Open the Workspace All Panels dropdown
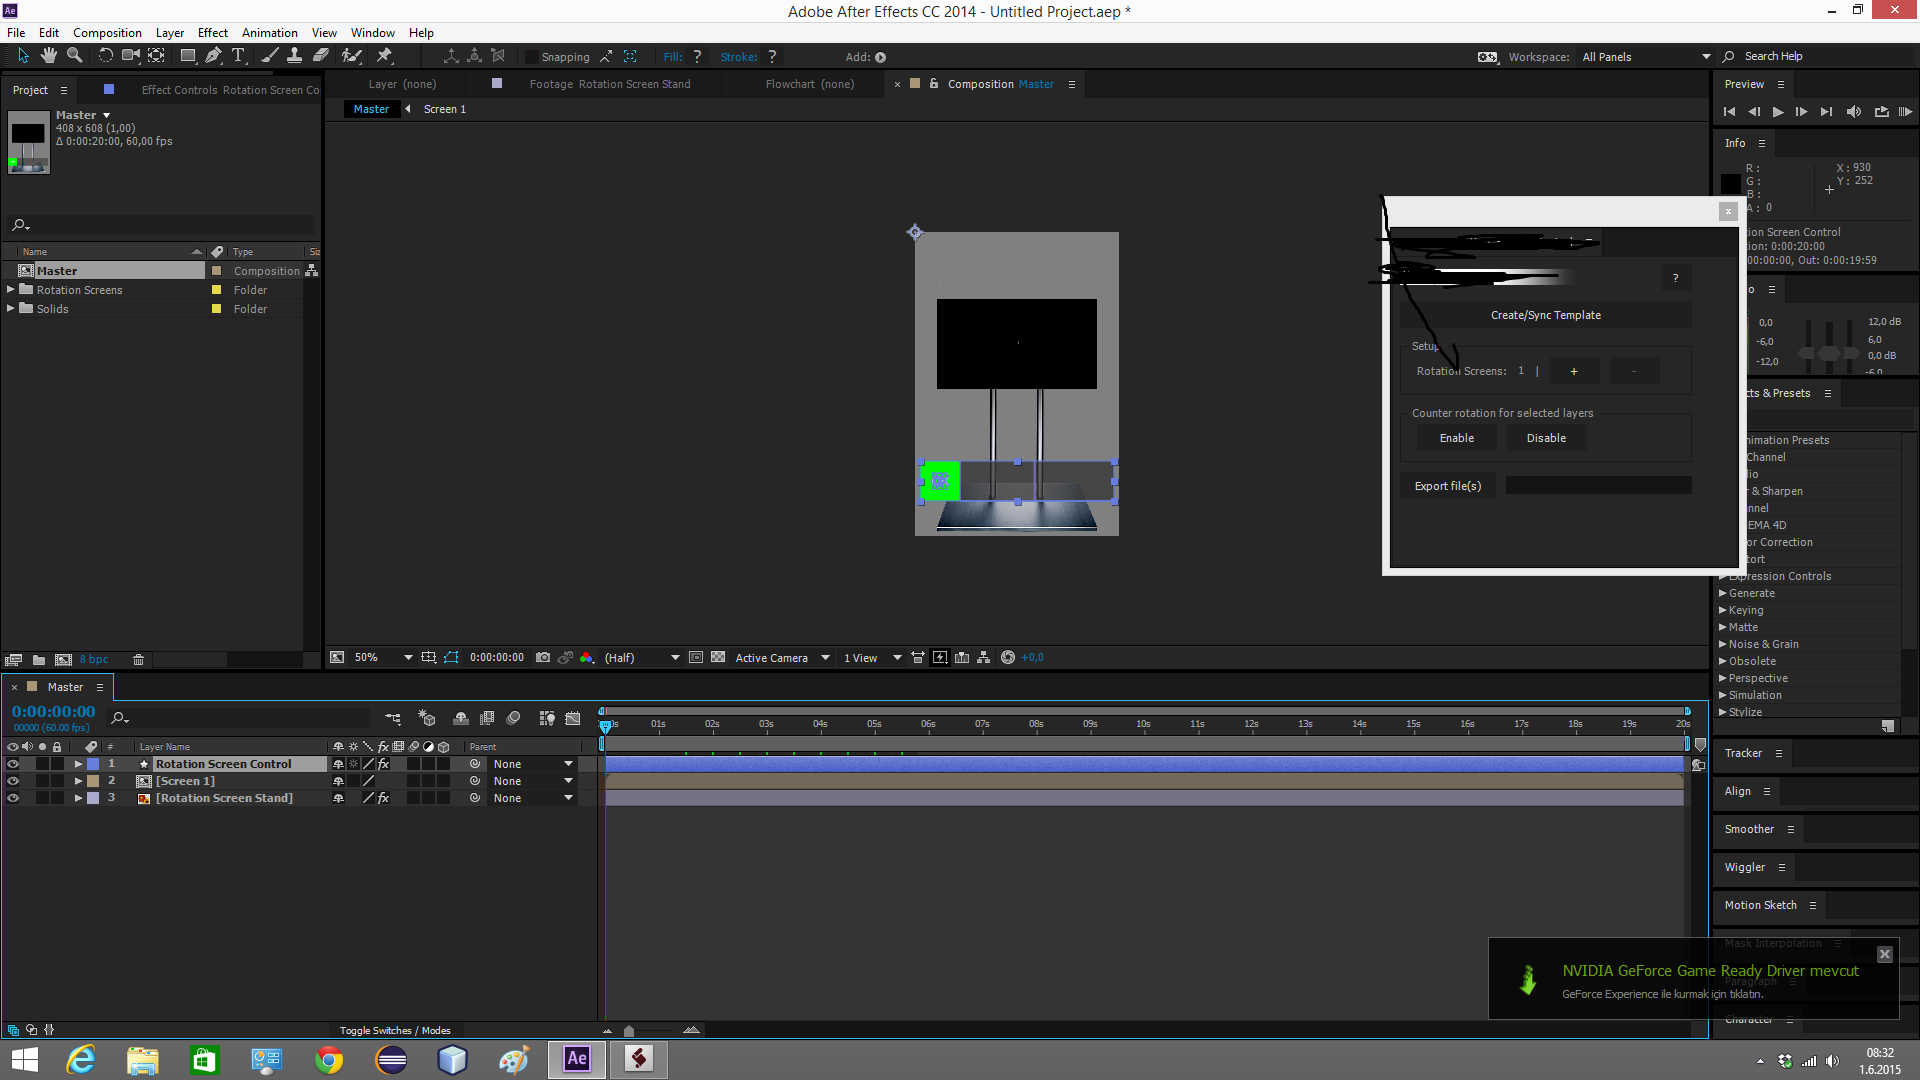1920x1080 pixels. click(1646, 57)
